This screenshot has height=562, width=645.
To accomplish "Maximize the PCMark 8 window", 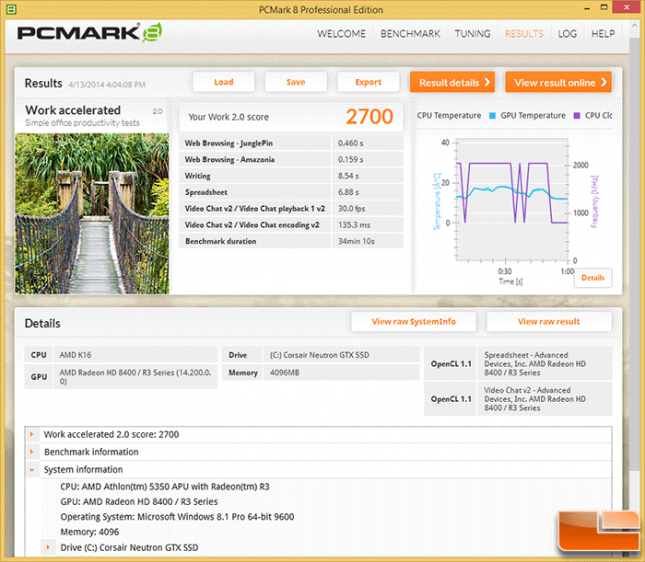I will (604, 7).
